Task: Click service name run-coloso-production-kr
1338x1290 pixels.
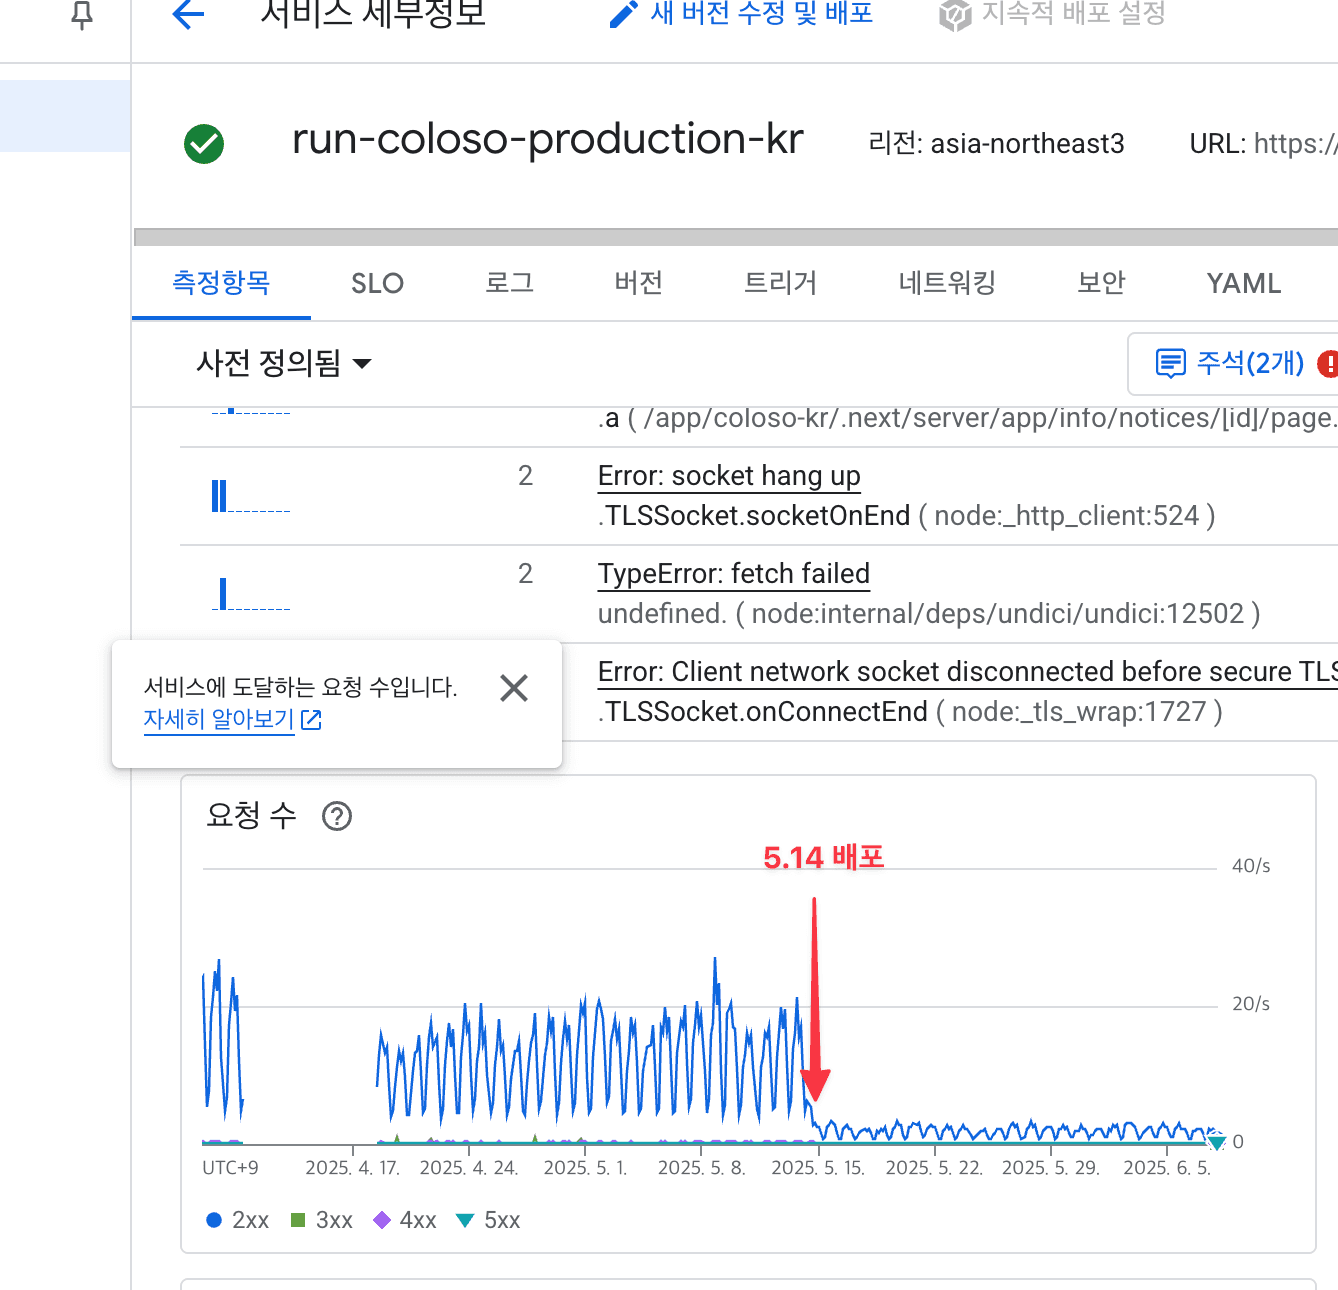Action: (547, 139)
